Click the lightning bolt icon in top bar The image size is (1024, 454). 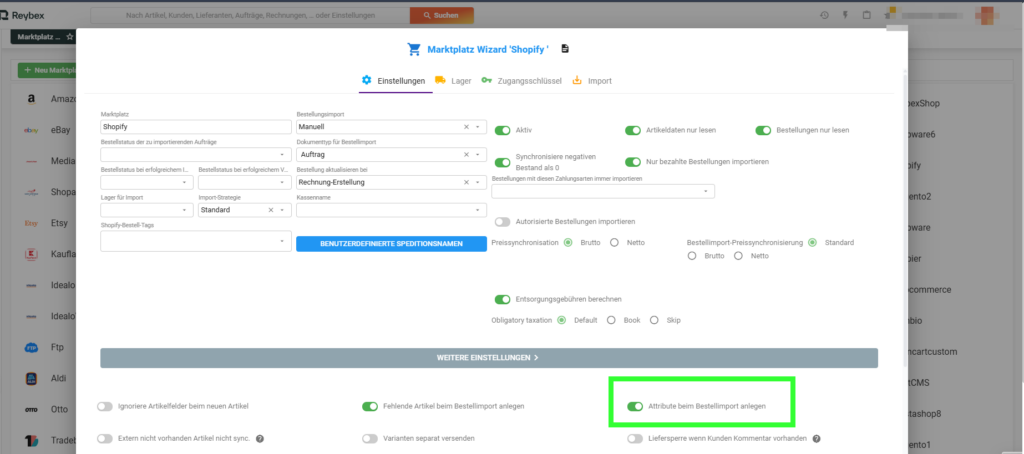(x=845, y=14)
